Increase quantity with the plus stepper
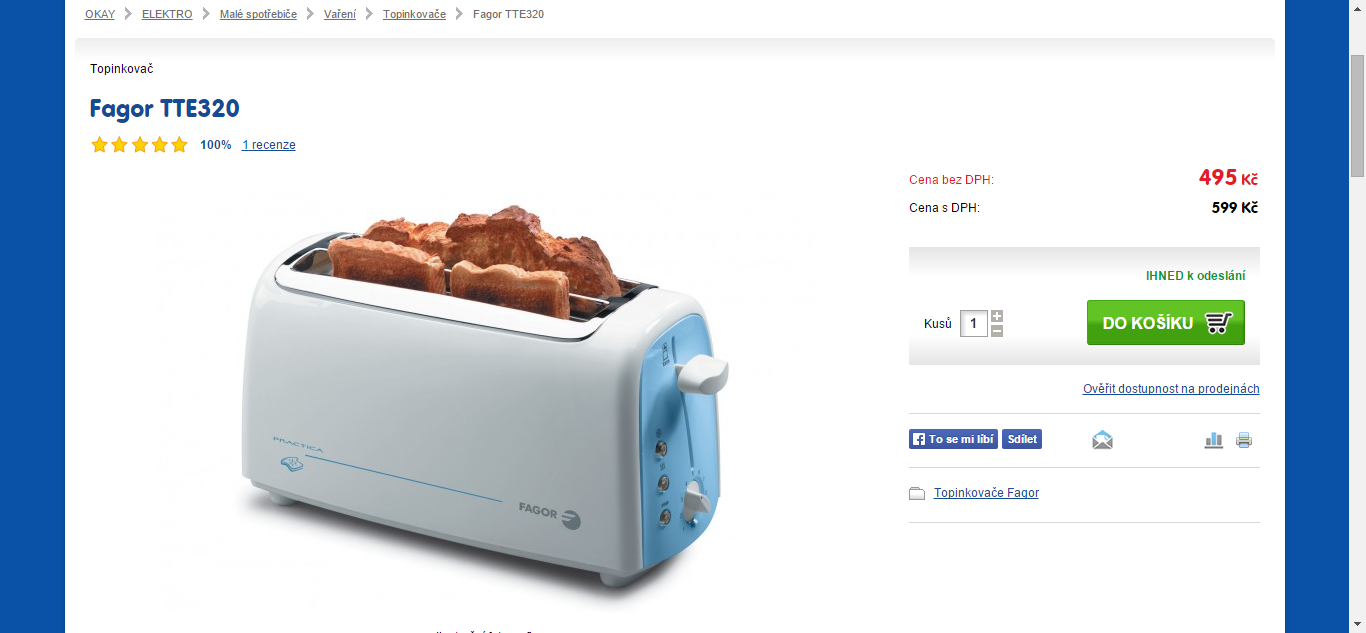Screen dimensions: 1366x633 (x=997, y=316)
